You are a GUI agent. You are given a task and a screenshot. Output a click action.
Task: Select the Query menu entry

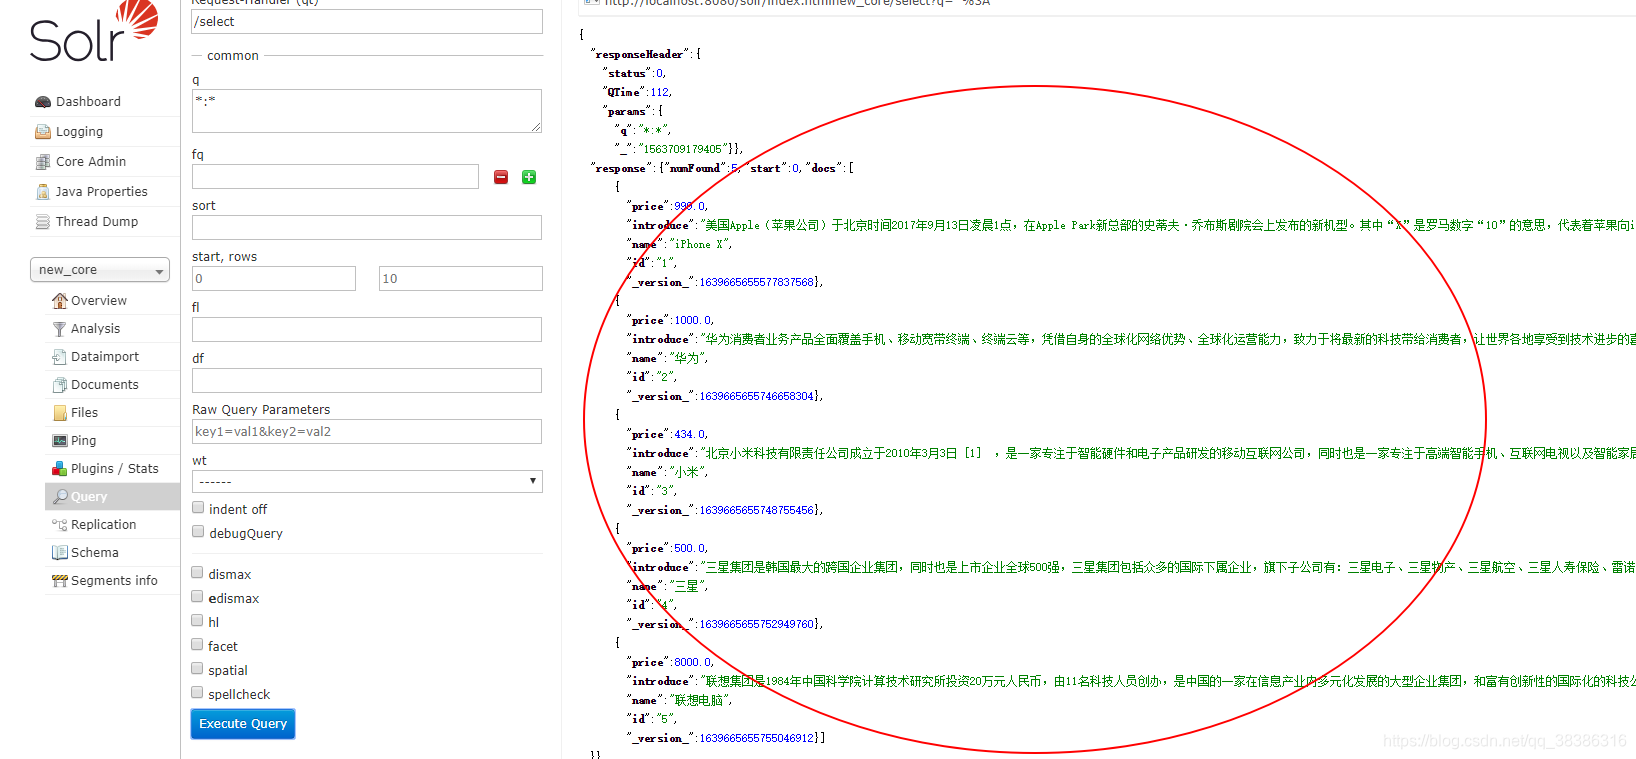click(89, 497)
